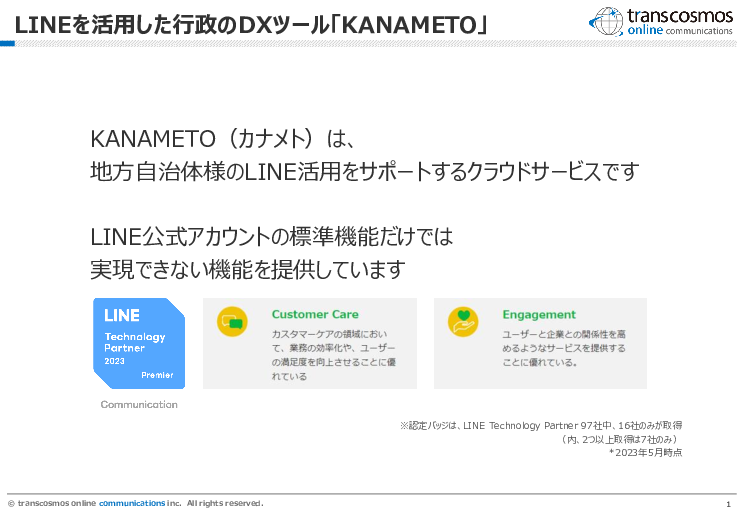This screenshot has width=737, height=510.
Task: Select the Engagement heading
Action: (539, 314)
